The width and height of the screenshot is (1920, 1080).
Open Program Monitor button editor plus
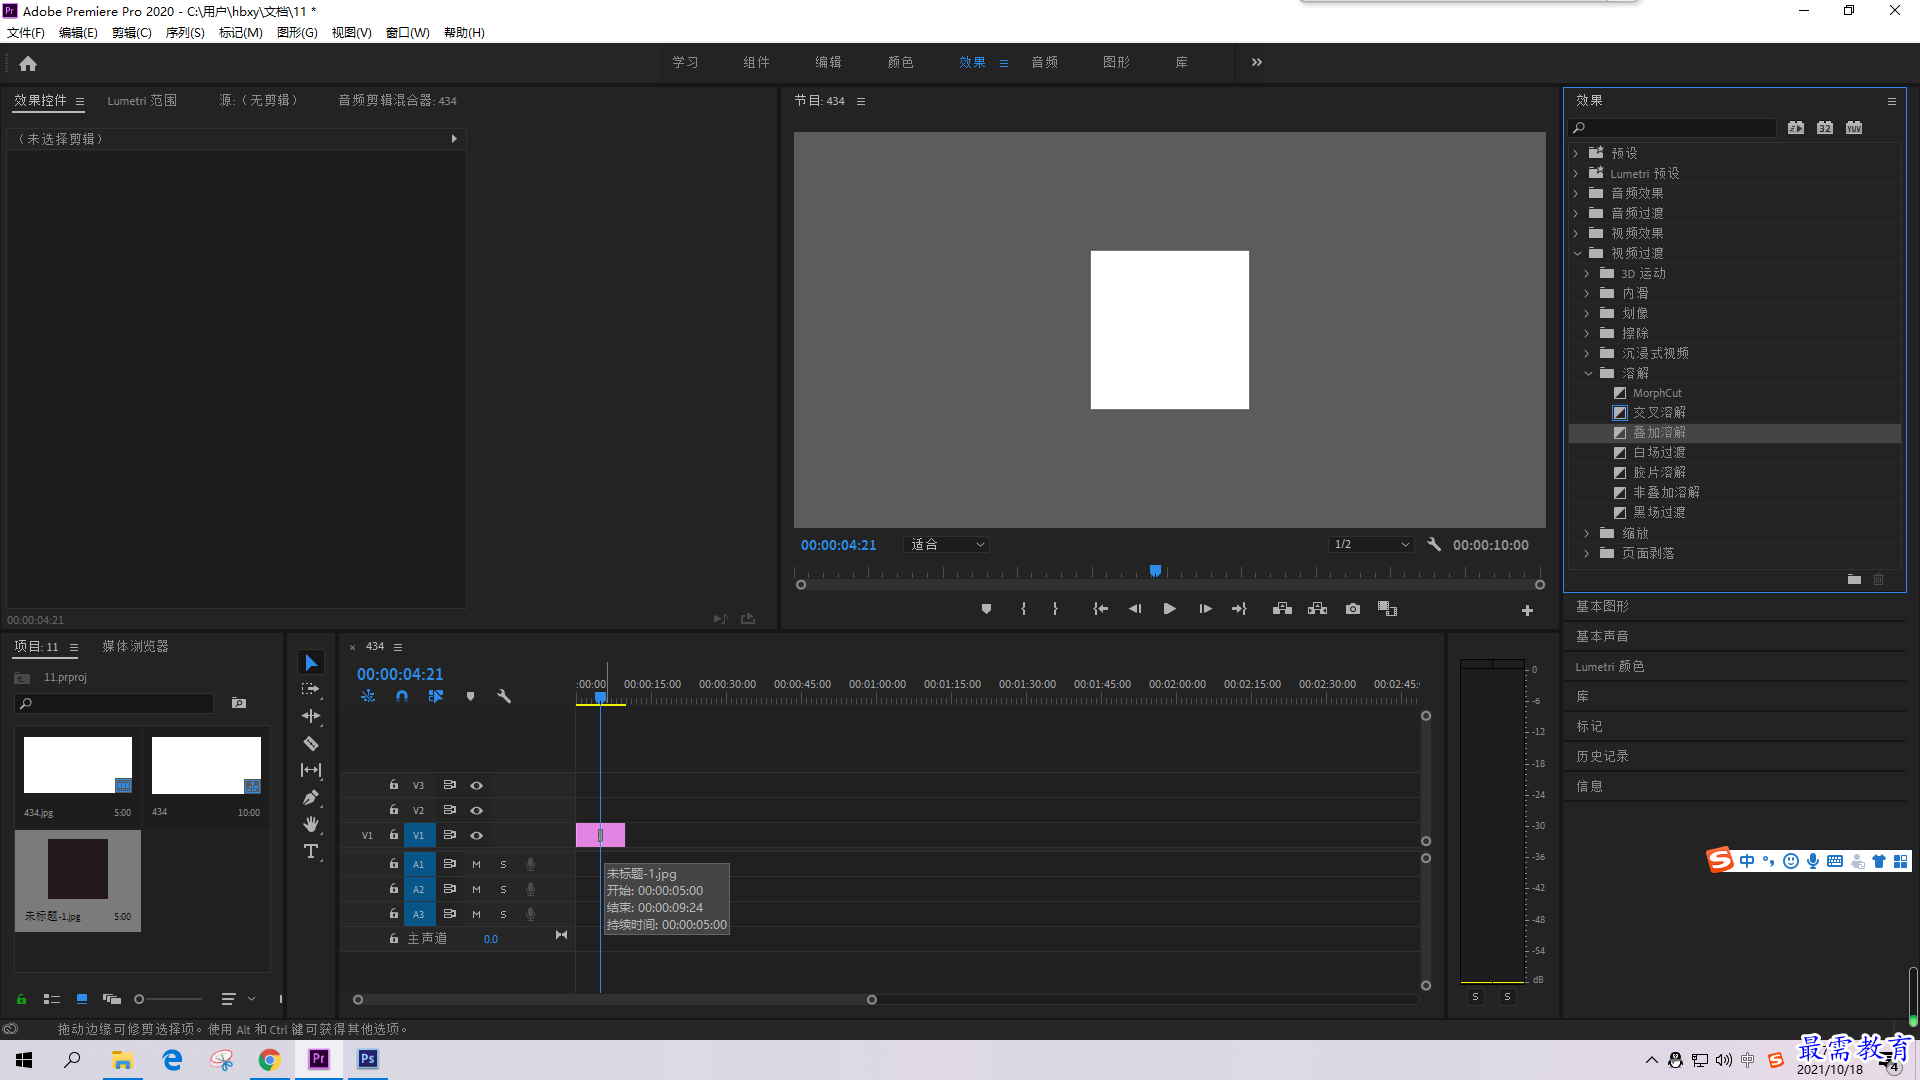coord(1527,610)
